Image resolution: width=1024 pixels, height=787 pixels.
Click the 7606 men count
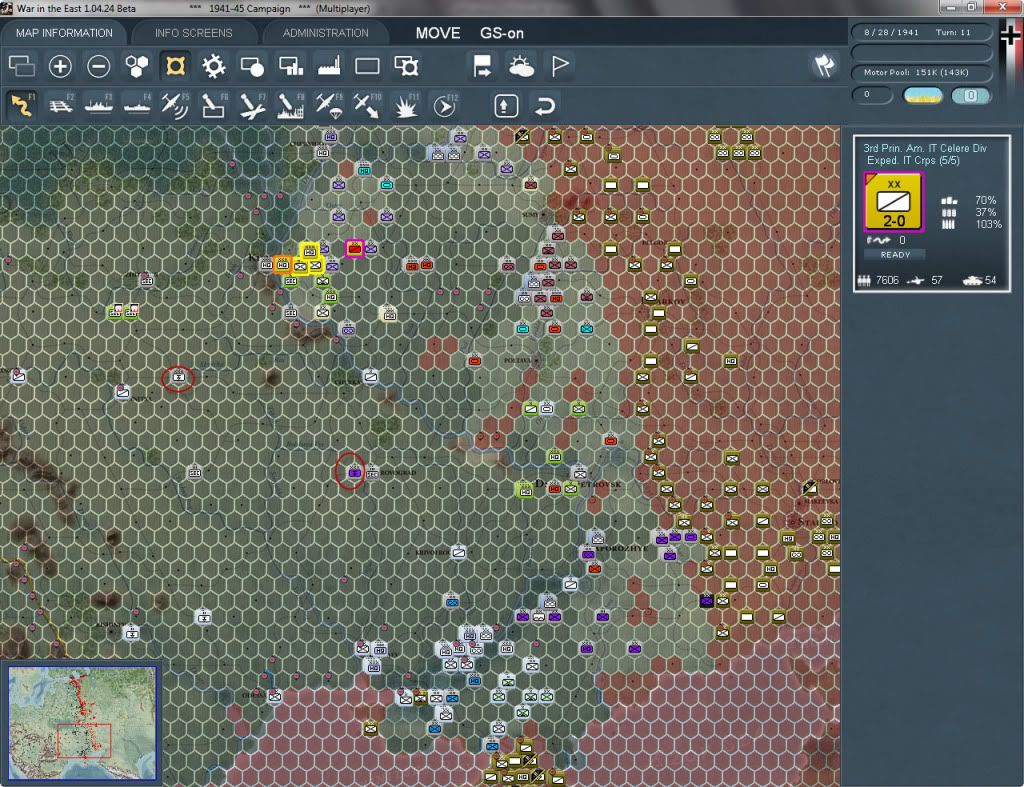point(887,280)
